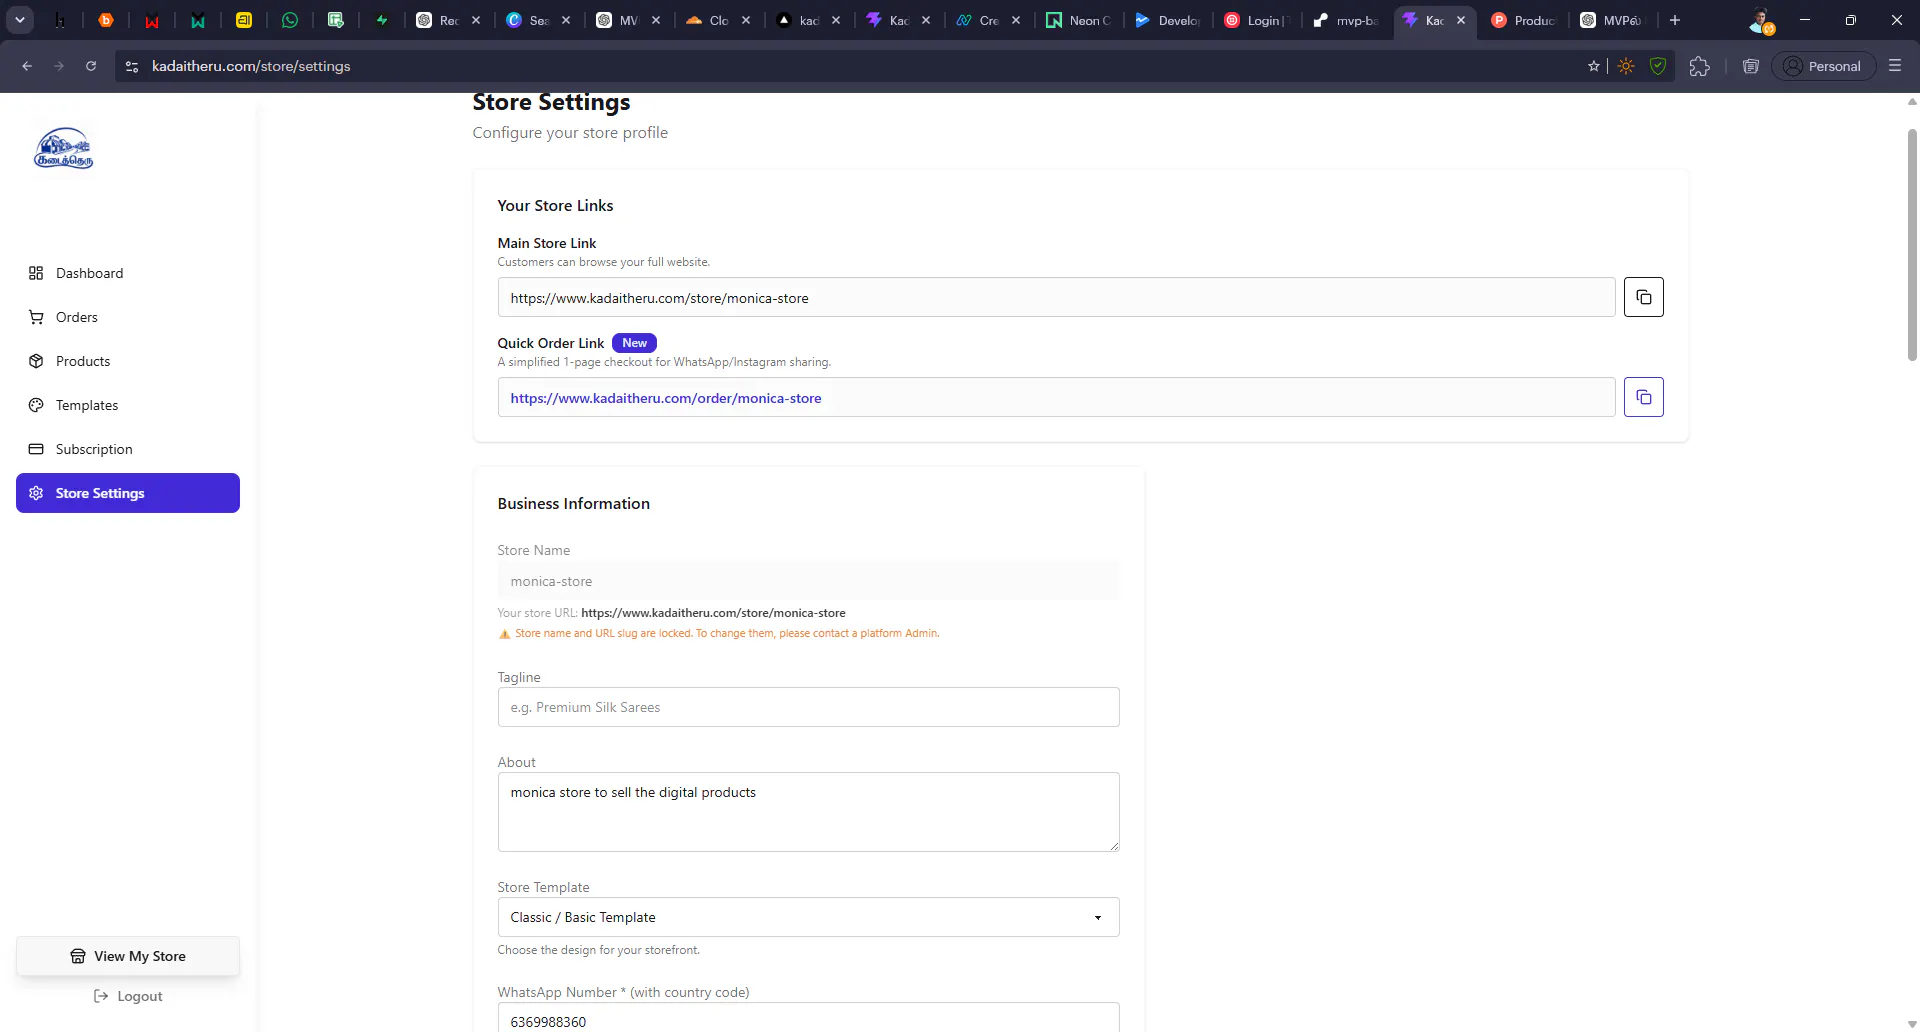Go forward to the next page

pos(59,66)
